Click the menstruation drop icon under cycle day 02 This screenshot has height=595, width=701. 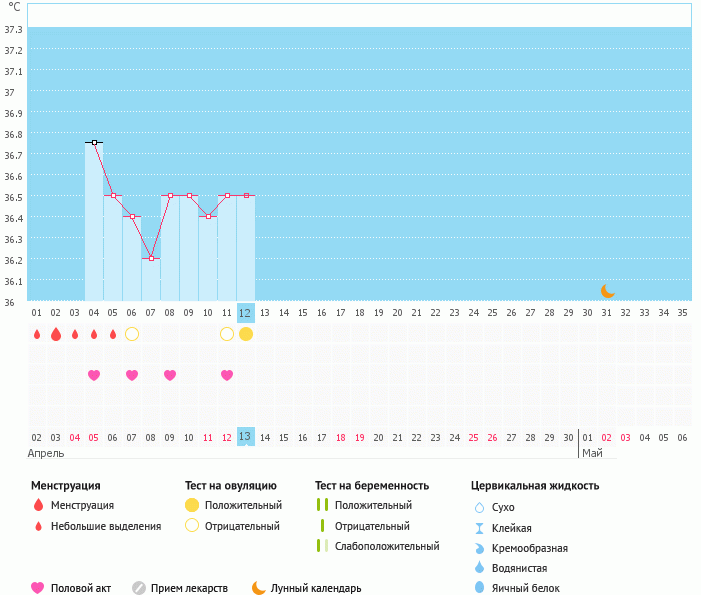pos(56,334)
